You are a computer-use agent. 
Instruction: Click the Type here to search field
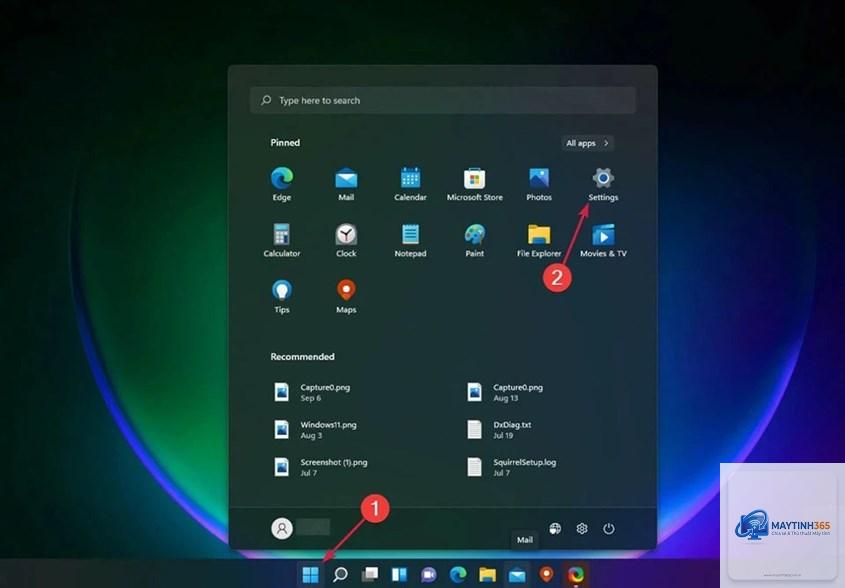(443, 100)
